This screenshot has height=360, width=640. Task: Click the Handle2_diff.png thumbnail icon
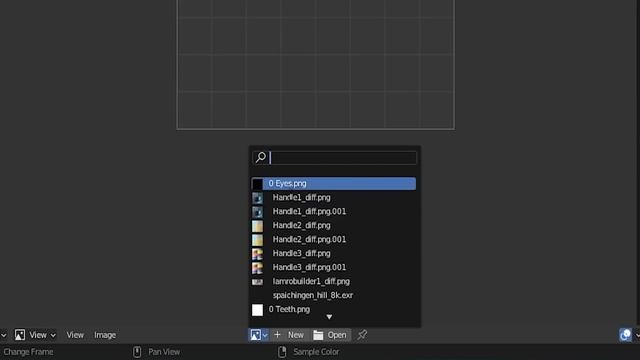[257, 226]
